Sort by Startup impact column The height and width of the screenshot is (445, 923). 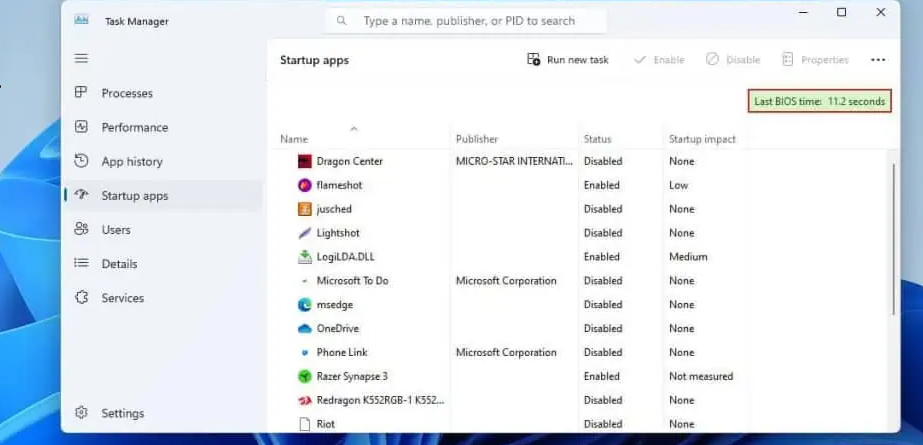(x=702, y=139)
